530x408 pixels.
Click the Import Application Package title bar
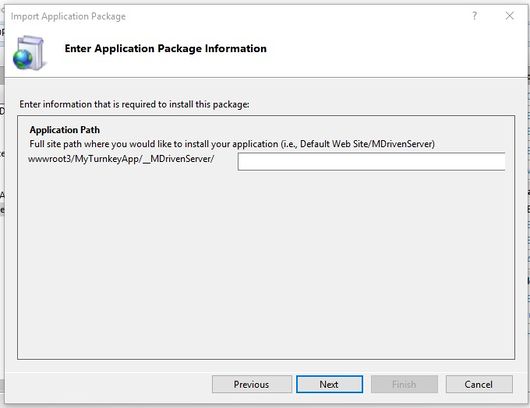coord(237,16)
